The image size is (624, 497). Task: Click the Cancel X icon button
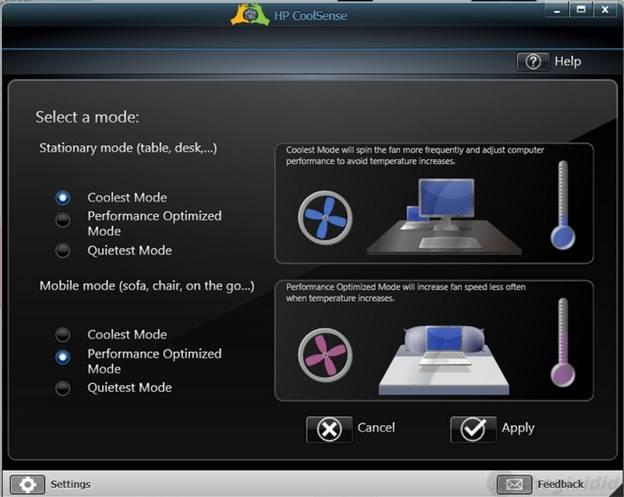coord(329,429)
